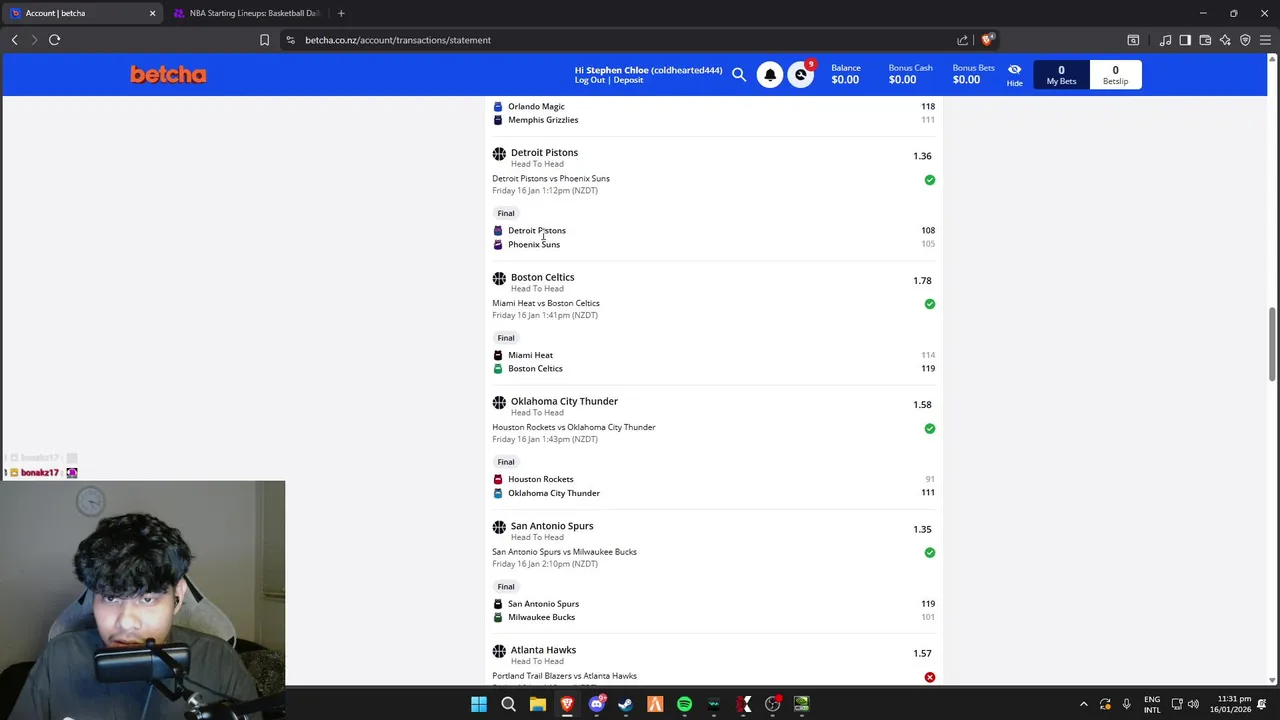
Task: Hide balances with the eye icon
Action: coord(1014,75)
